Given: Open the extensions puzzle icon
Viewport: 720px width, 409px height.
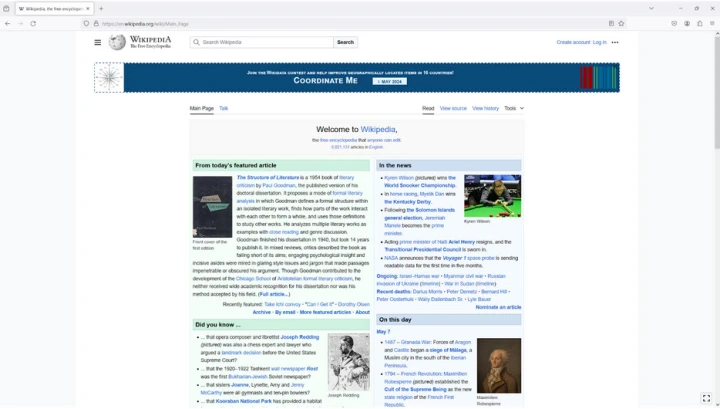Looking at the screenshot, I should [700, 23].
